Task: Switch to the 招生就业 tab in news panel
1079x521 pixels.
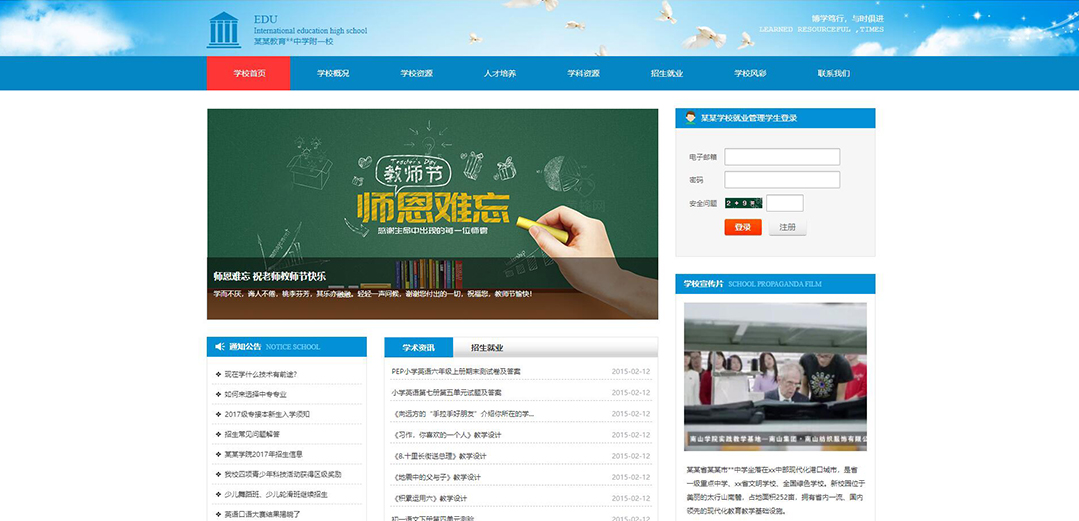Action: coord(486,348)
